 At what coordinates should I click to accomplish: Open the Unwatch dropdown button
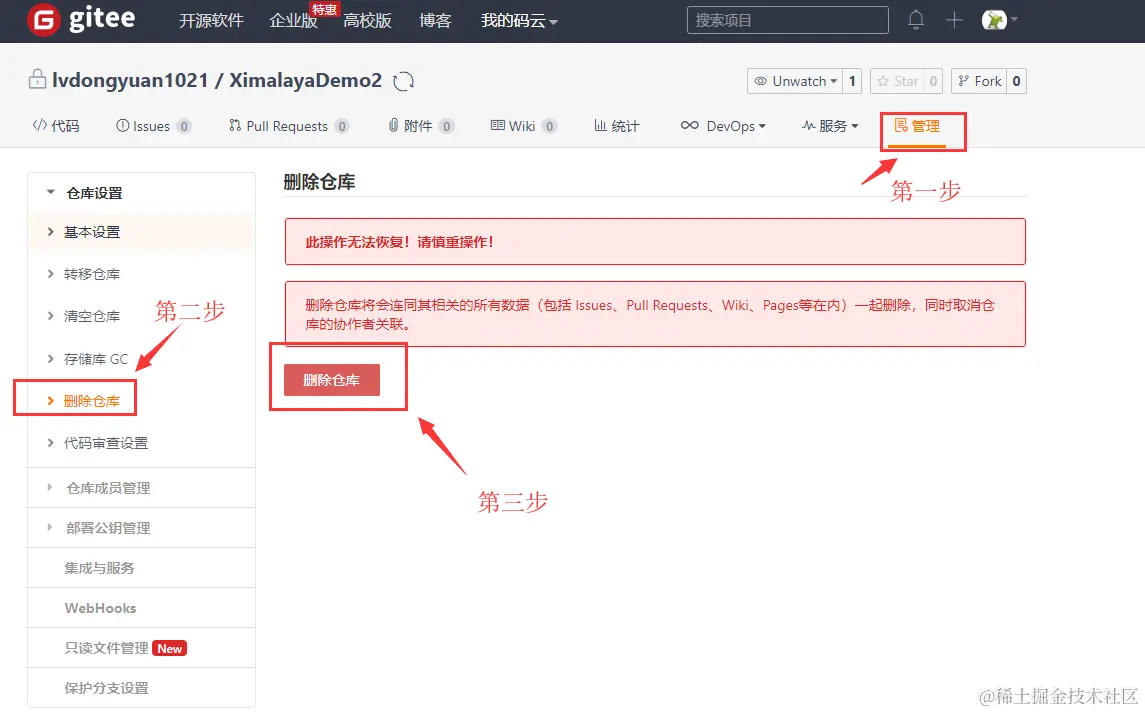(x=794, y=81)
